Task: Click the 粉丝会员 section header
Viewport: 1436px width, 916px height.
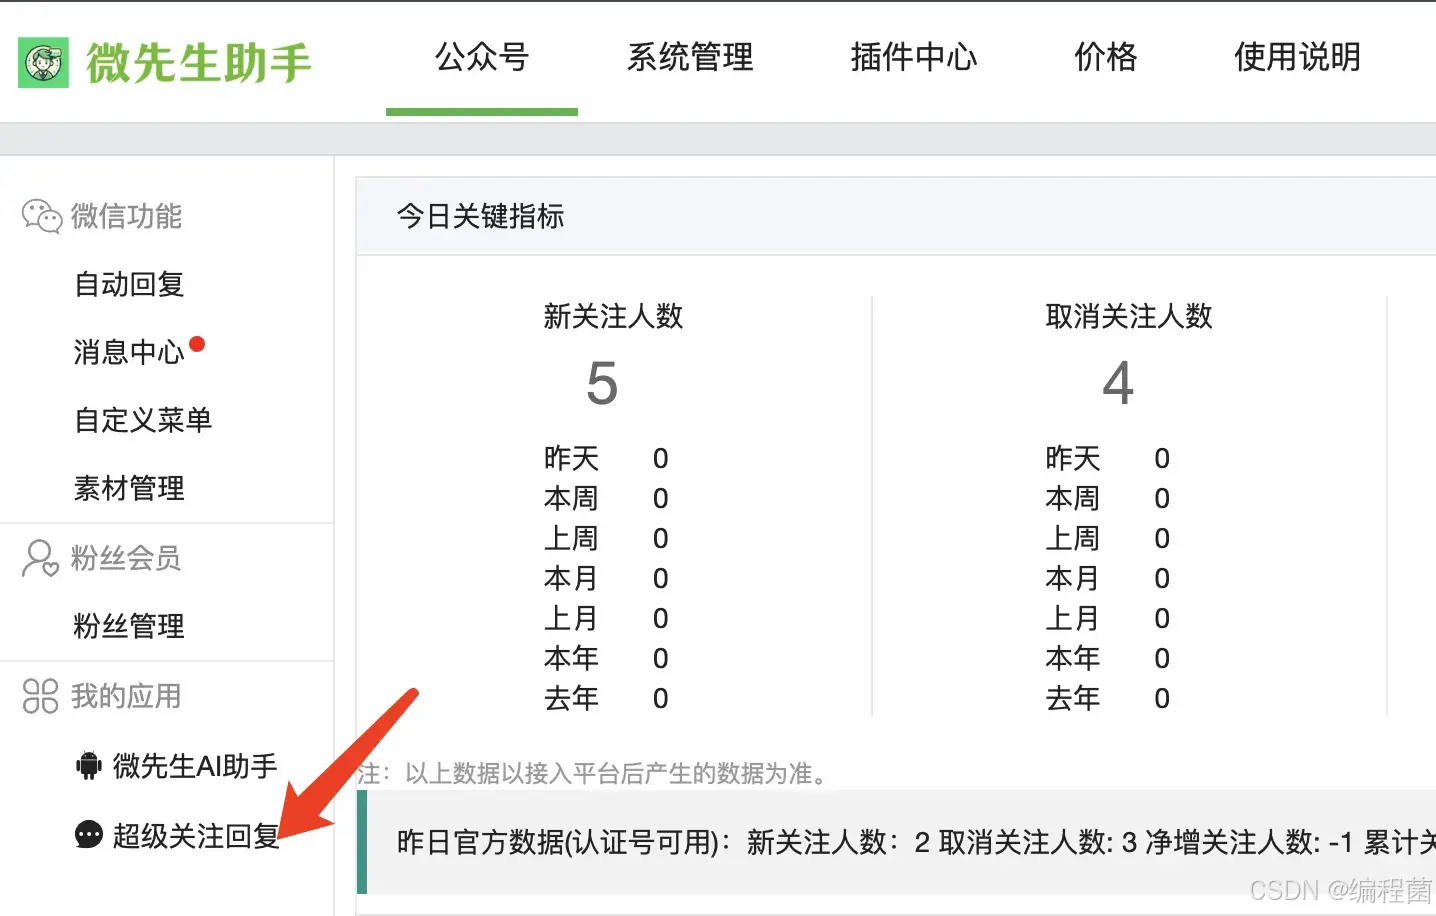Action: (126, 558)
